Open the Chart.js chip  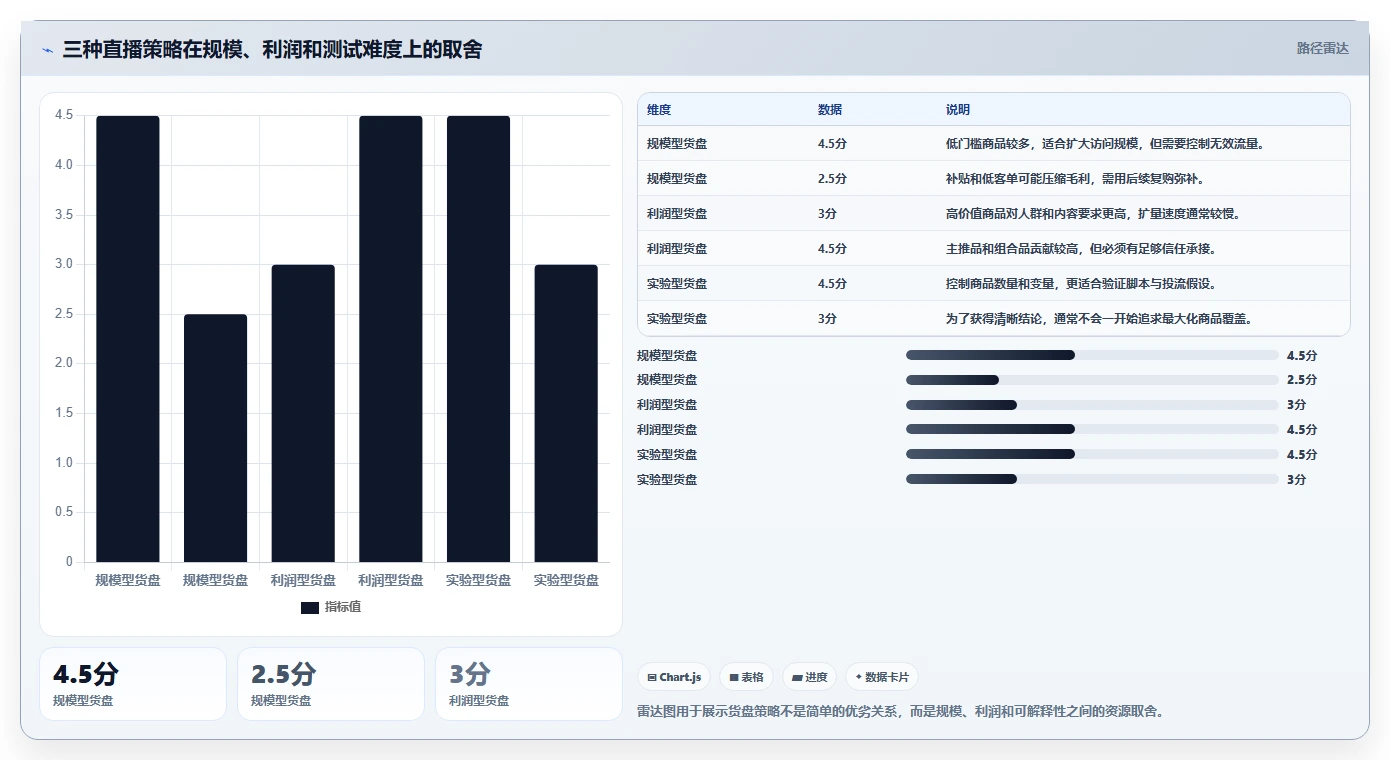click(675, 677)
